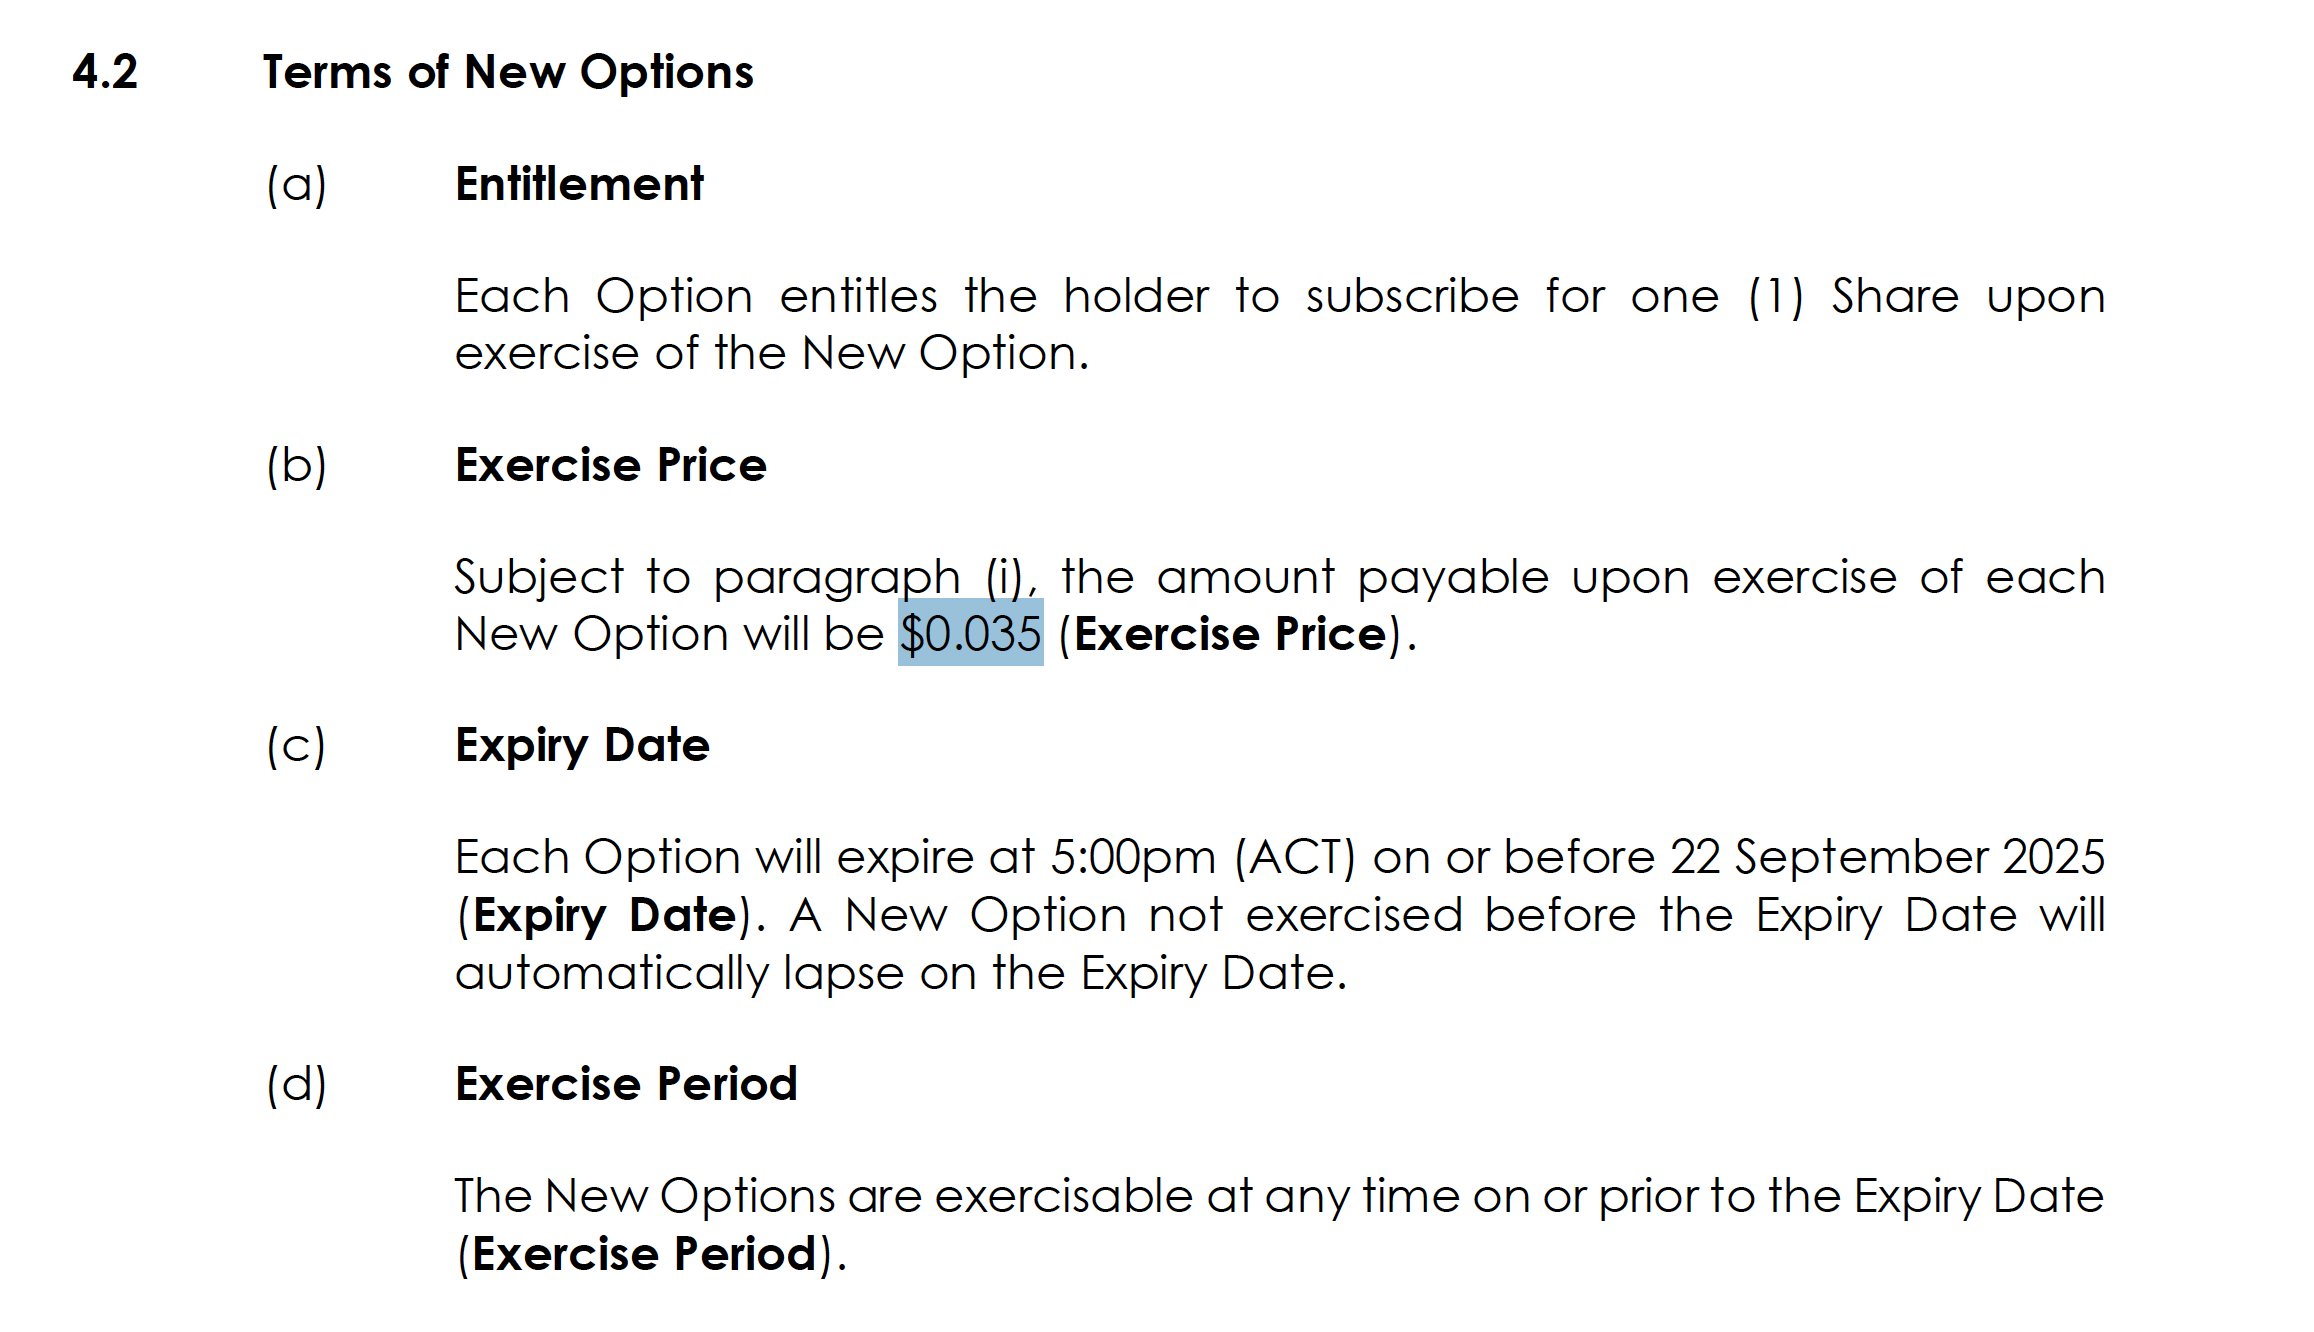Click the word 'subscribe' in Entitlement paragraph

(x=1412, y=297)
